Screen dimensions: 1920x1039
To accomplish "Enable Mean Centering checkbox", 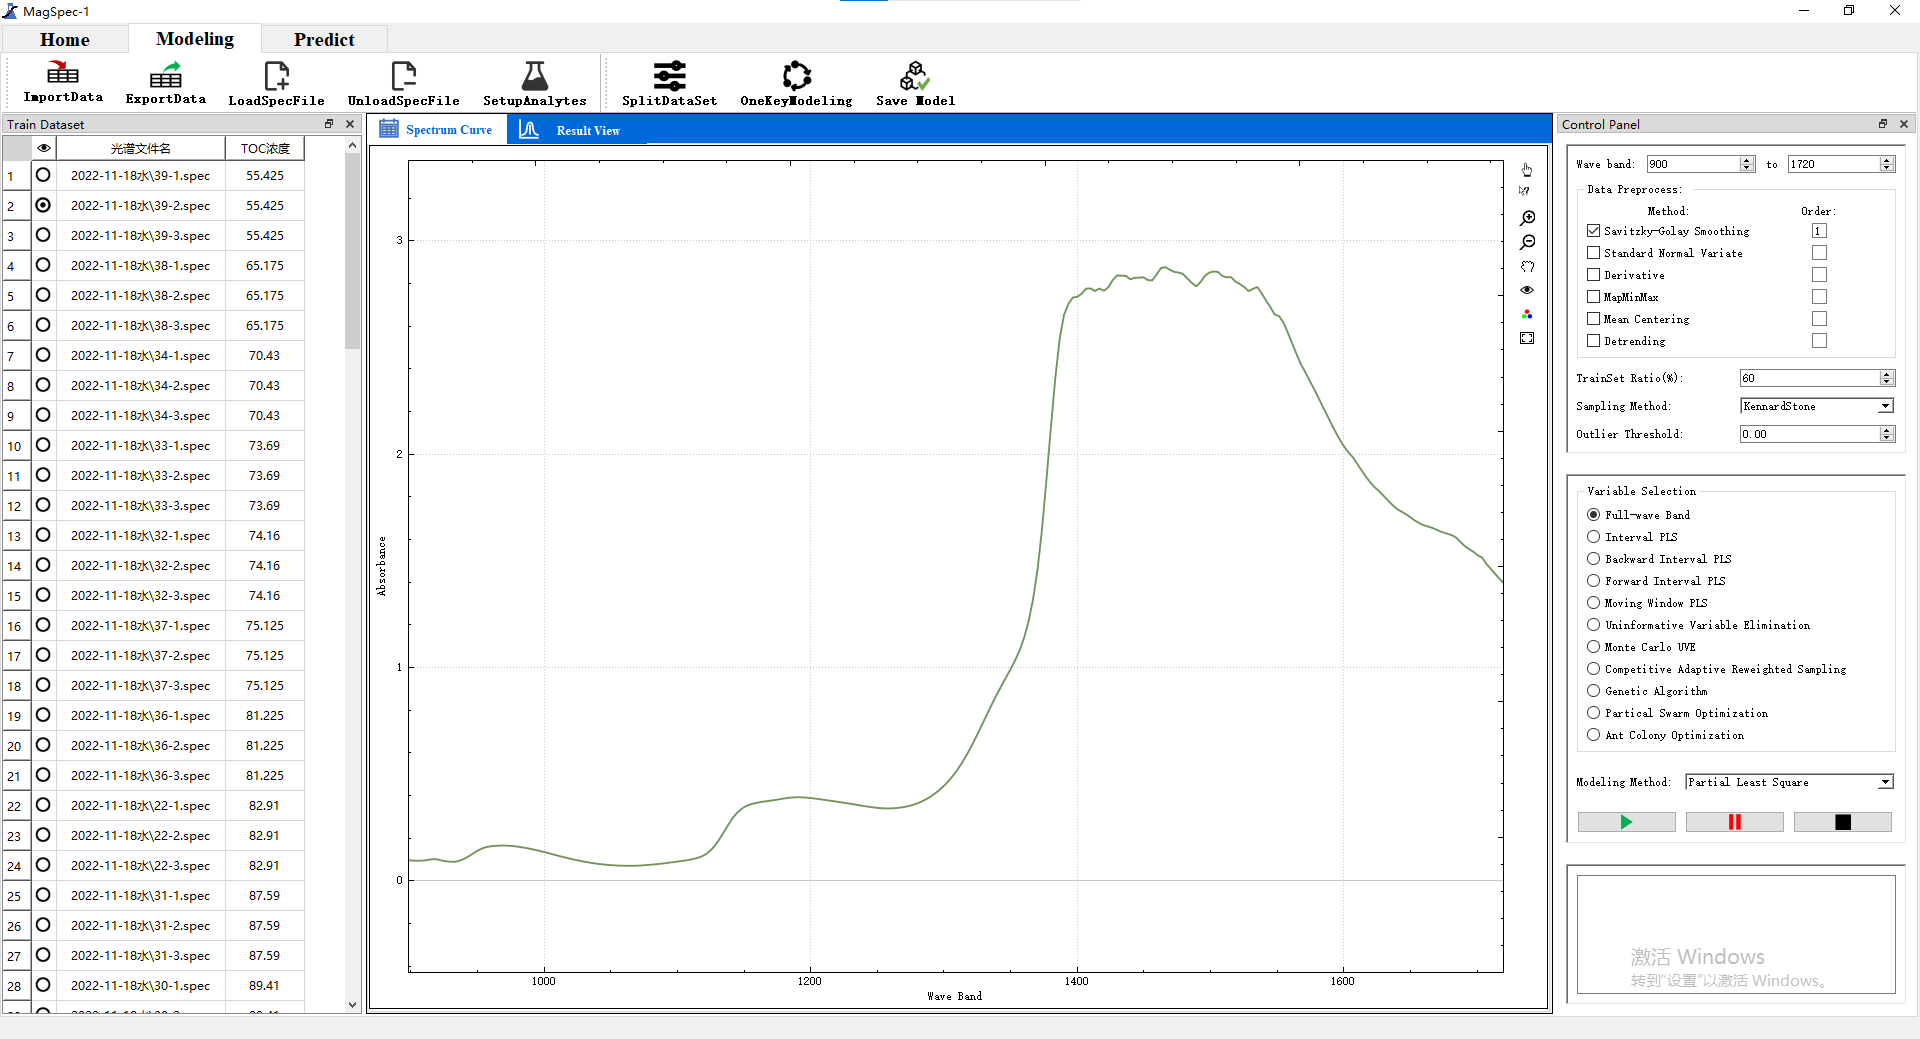I will click(1594, 319).
